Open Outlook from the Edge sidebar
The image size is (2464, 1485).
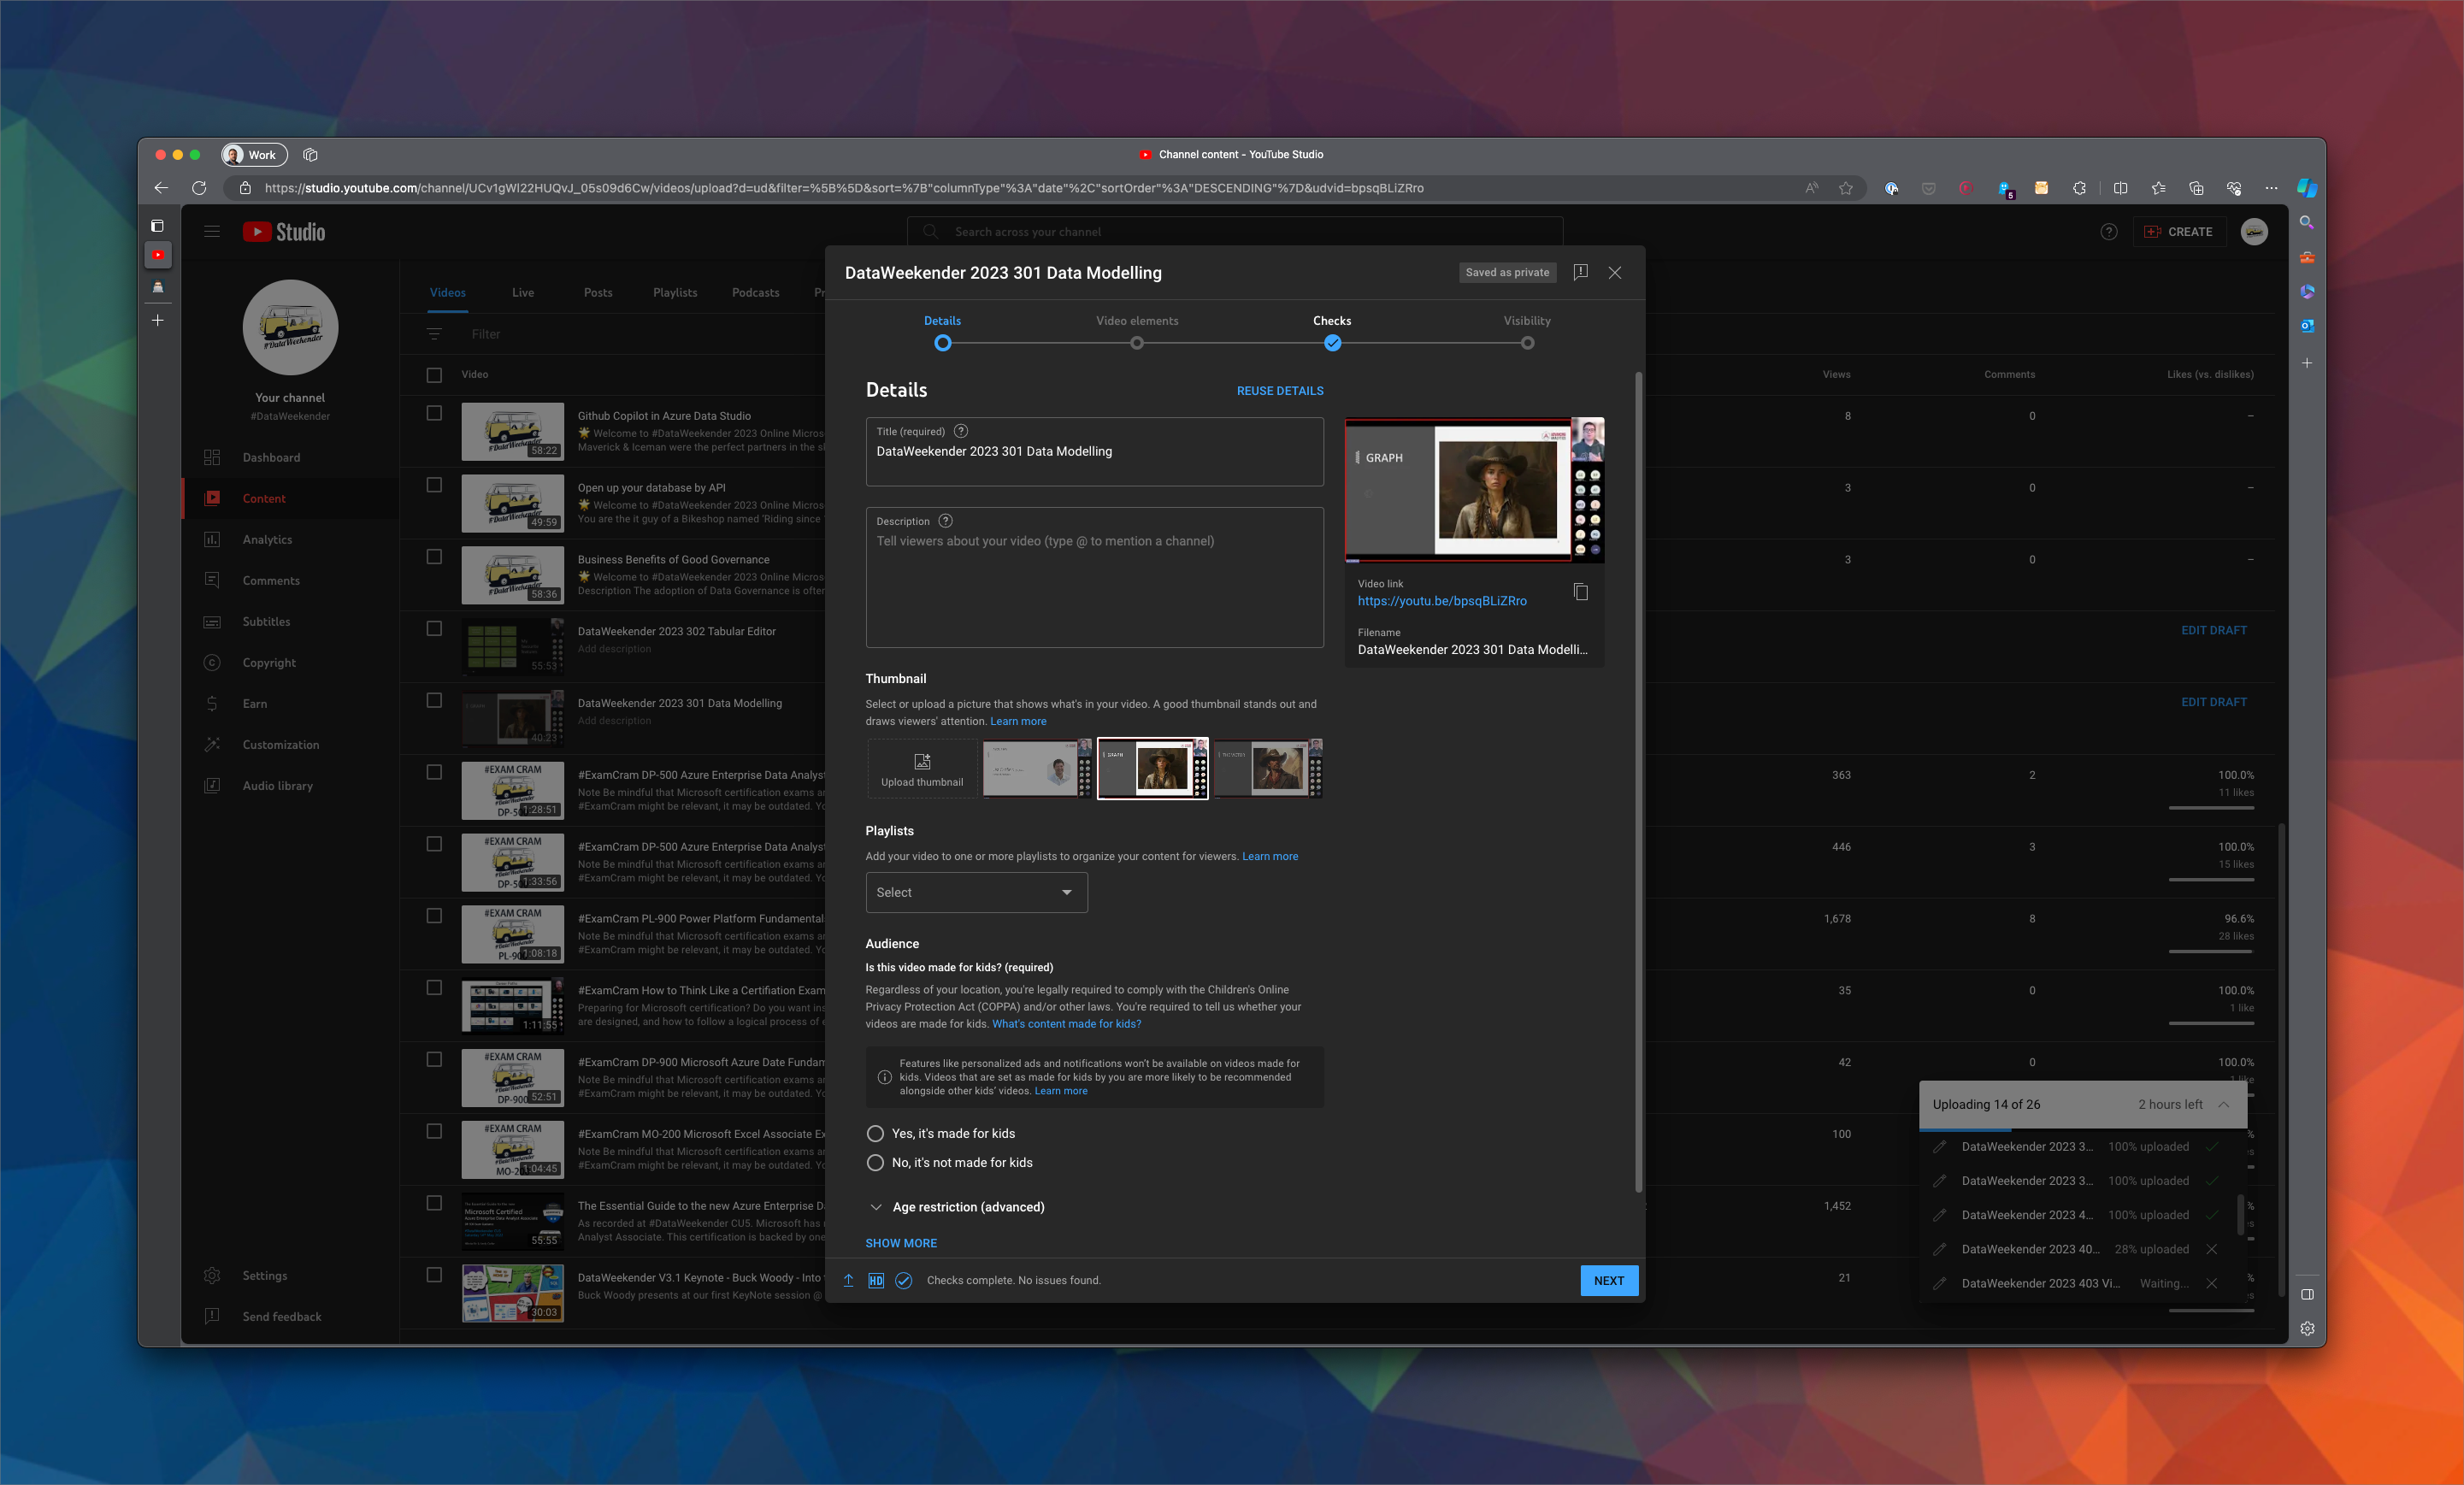point(2307,326)
